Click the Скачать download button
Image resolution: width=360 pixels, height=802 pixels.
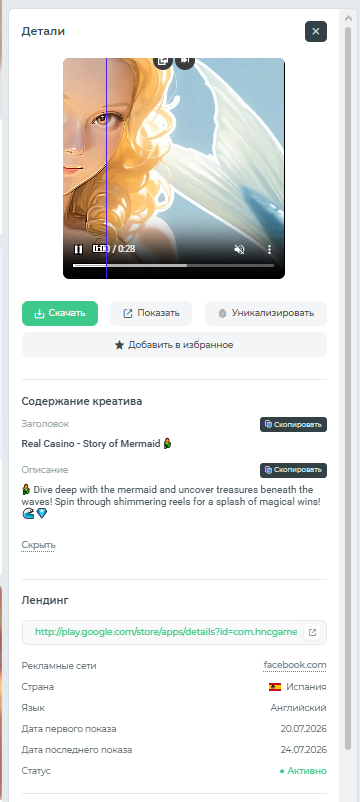(x=60, y=314)
